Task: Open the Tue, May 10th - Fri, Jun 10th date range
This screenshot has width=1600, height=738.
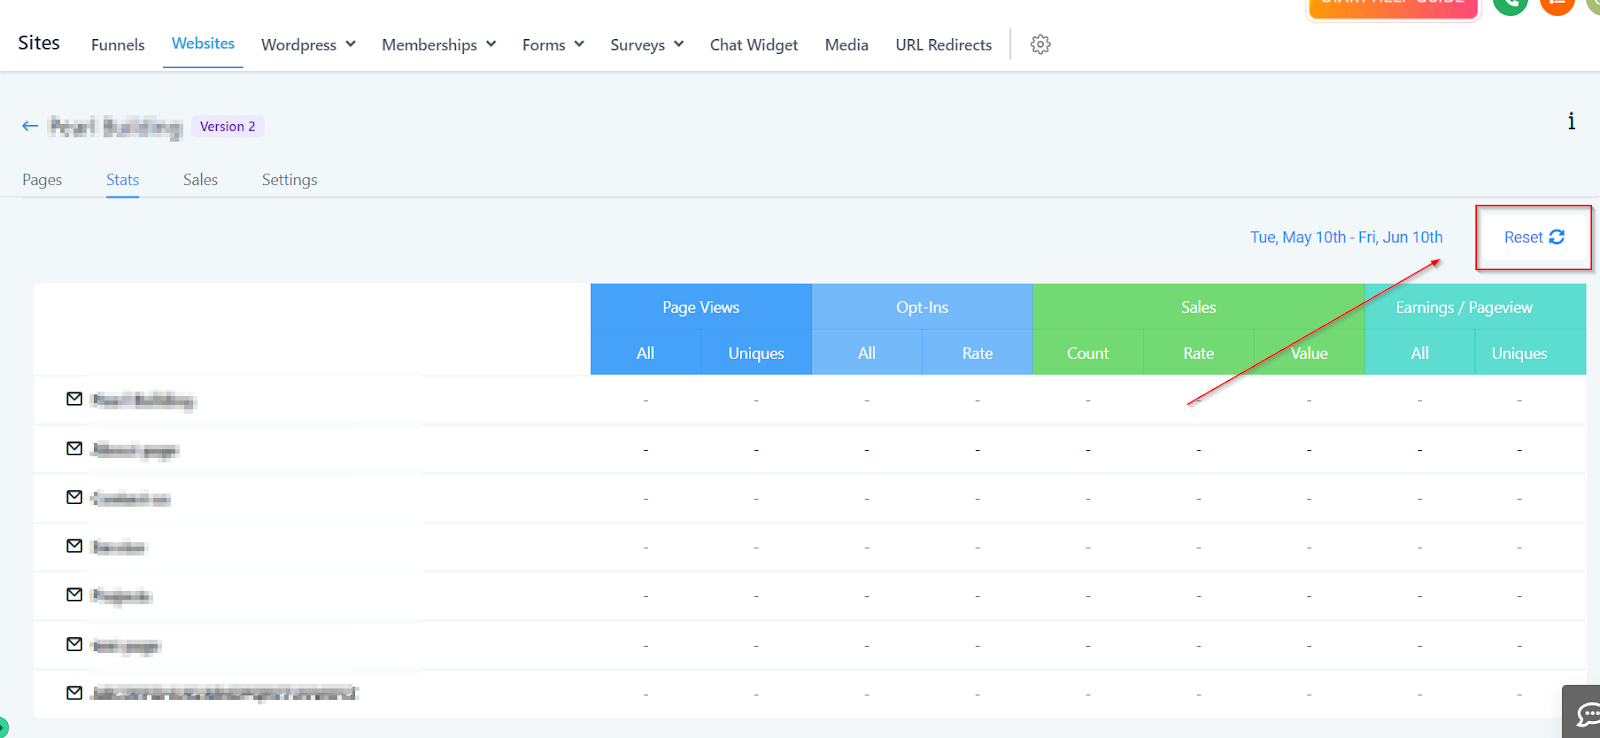Action: (1346, 237)
